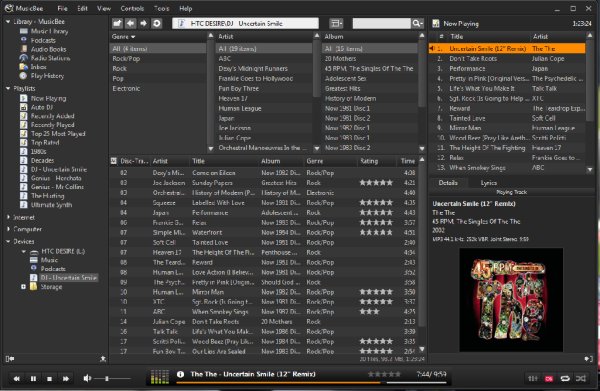Image resolution: width=600 pixels, height=391 pixels.
Task: Open the File menu
Action: tap(62, 8)
